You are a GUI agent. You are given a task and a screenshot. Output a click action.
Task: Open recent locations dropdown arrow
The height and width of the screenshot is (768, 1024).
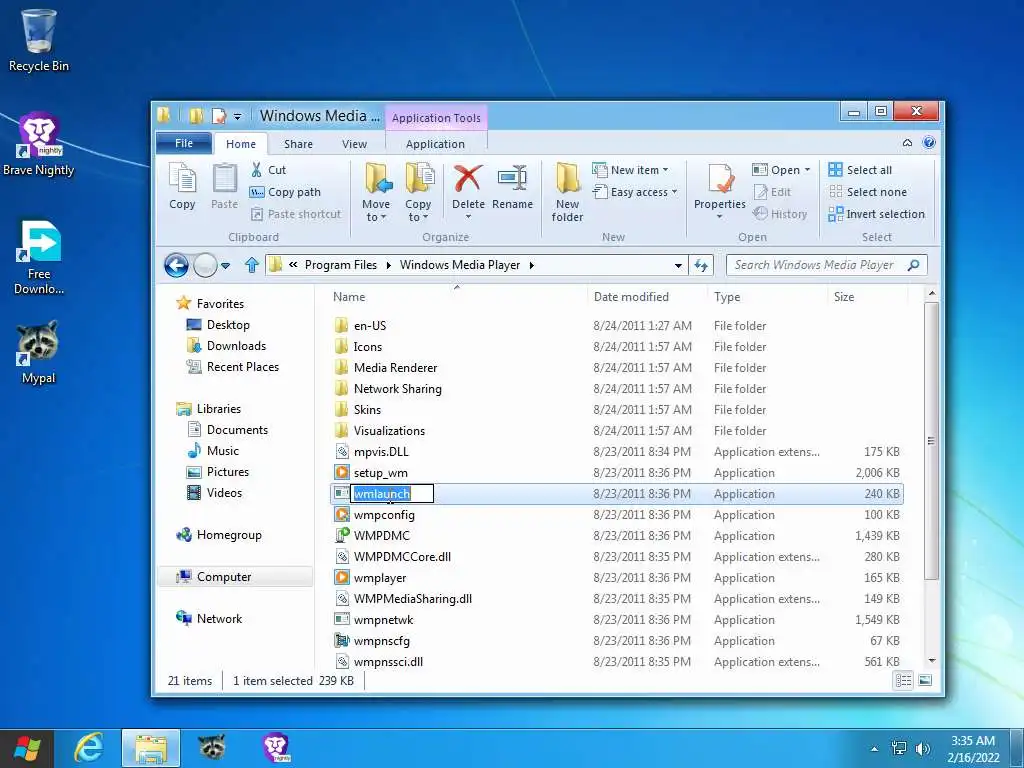[225, 266]
